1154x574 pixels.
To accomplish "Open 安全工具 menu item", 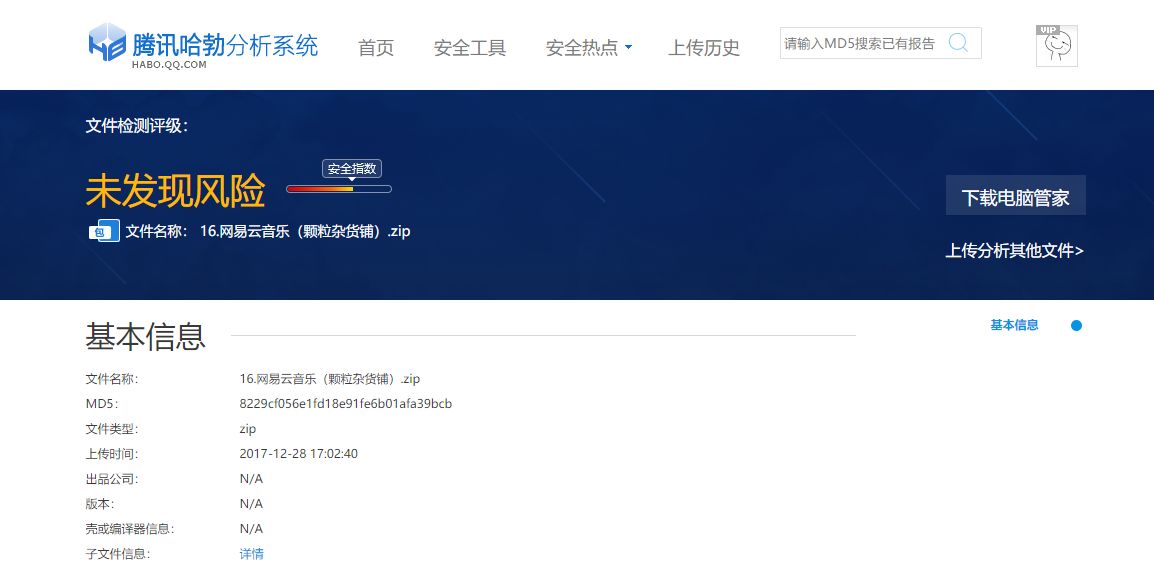I will 470,48.
